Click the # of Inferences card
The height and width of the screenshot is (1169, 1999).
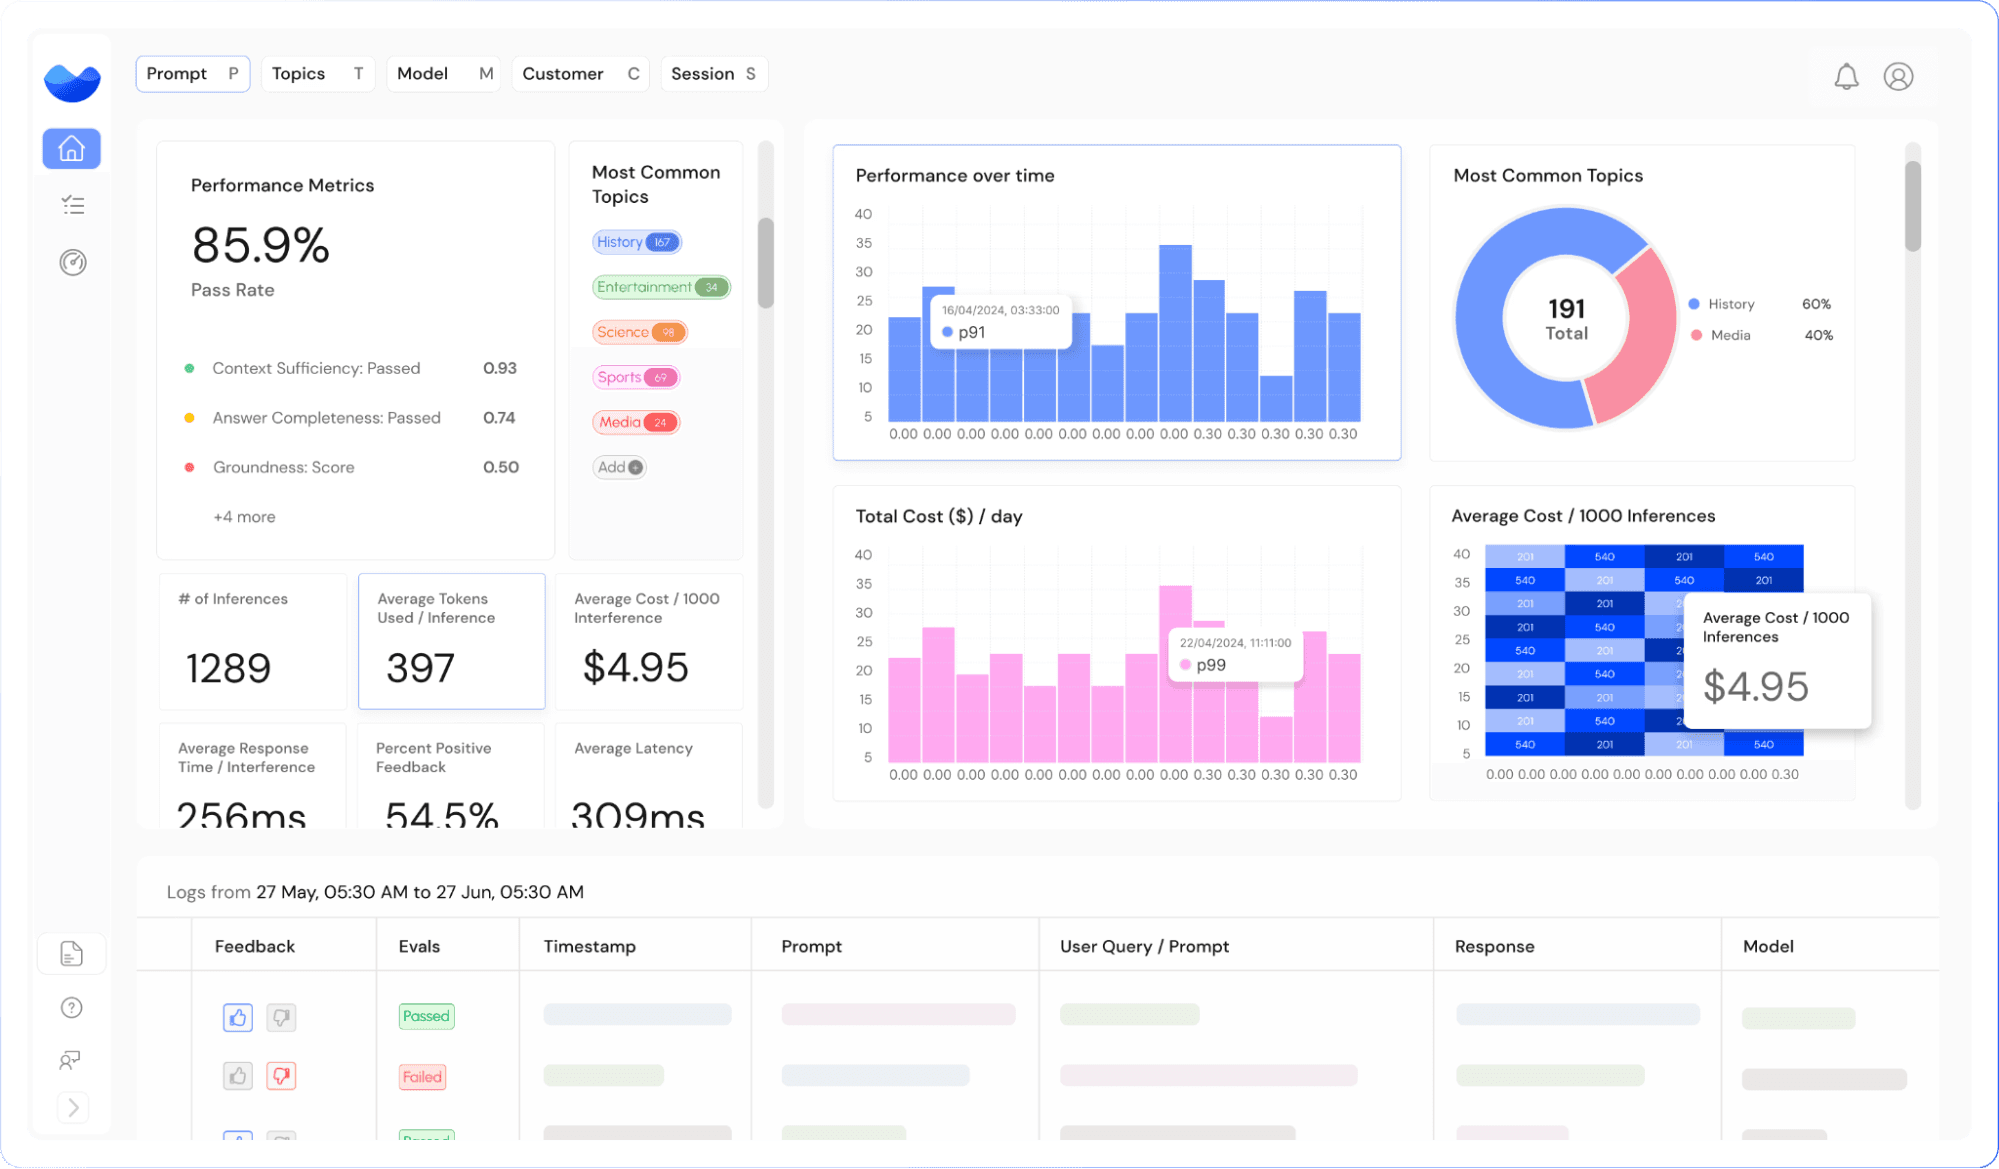[x=253, y=641]
